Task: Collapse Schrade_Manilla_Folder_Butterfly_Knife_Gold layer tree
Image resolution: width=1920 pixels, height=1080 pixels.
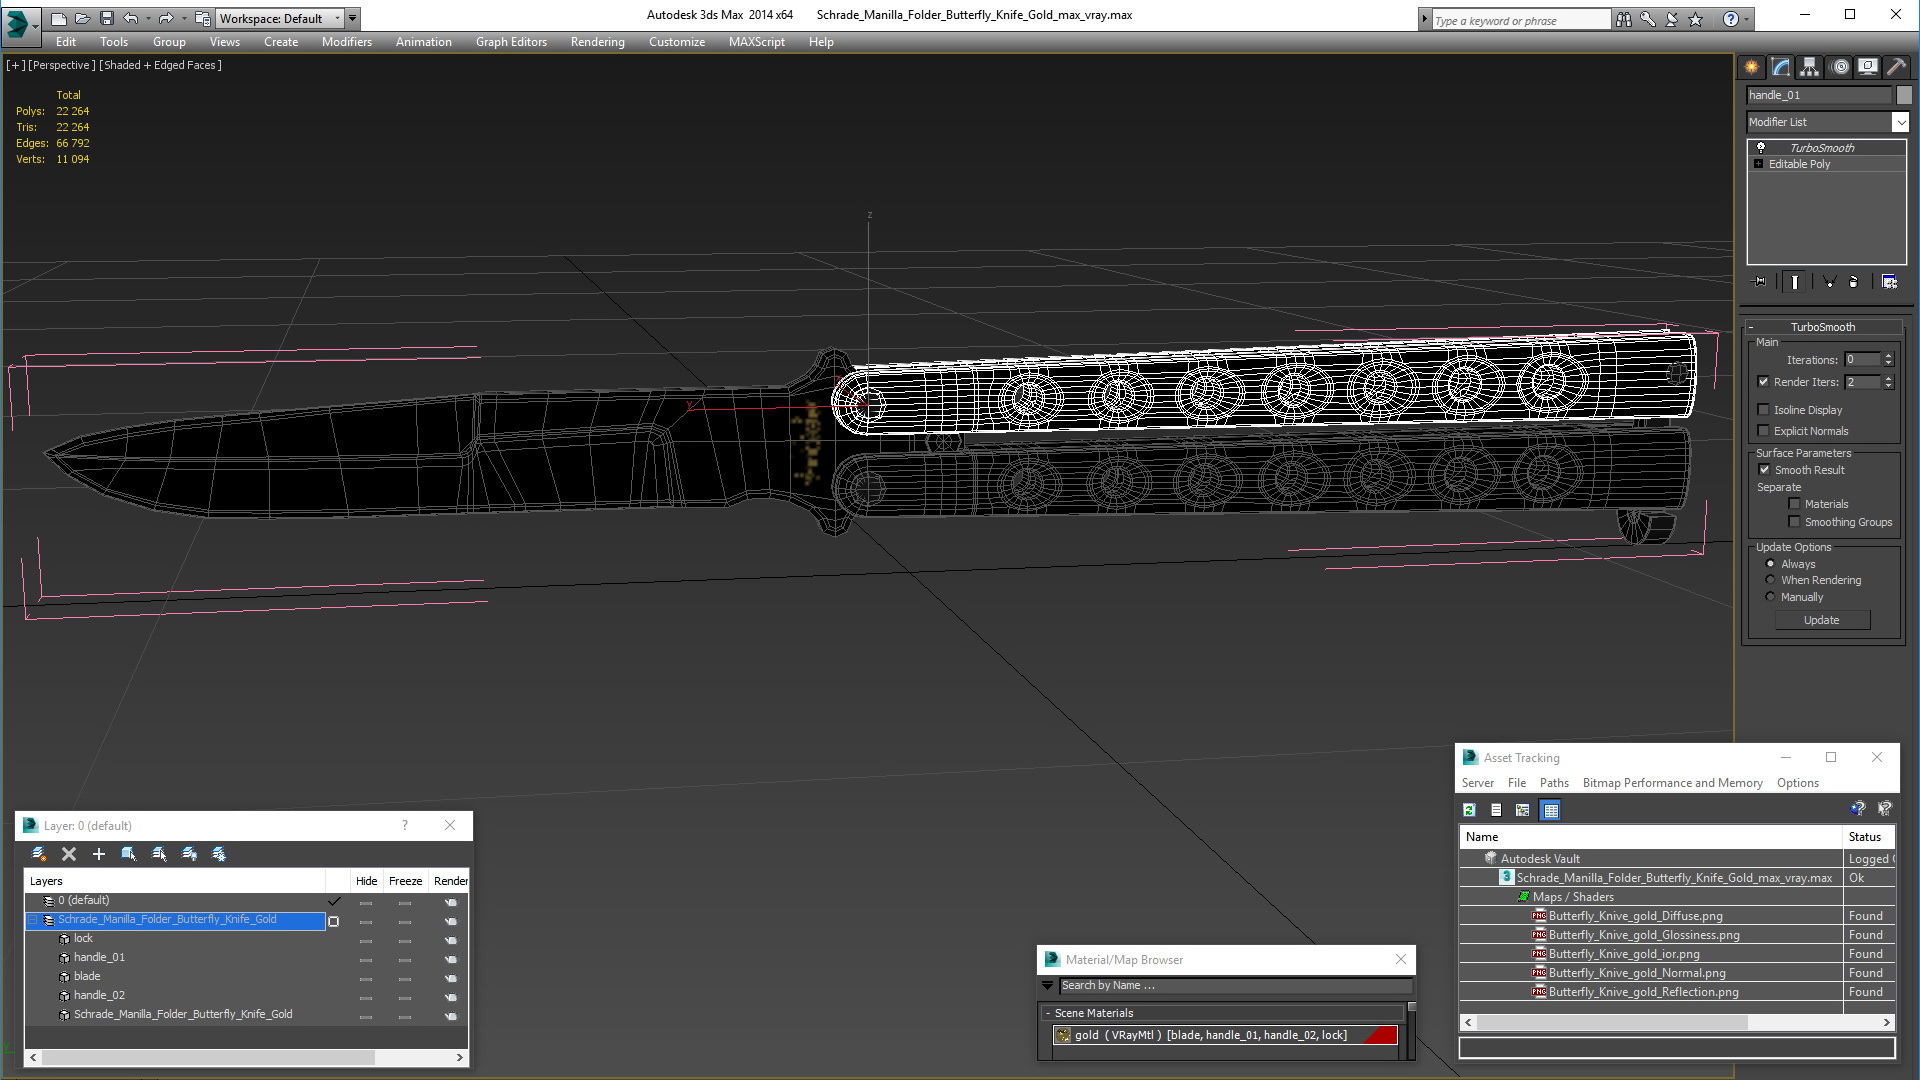Action: [32, 920]
